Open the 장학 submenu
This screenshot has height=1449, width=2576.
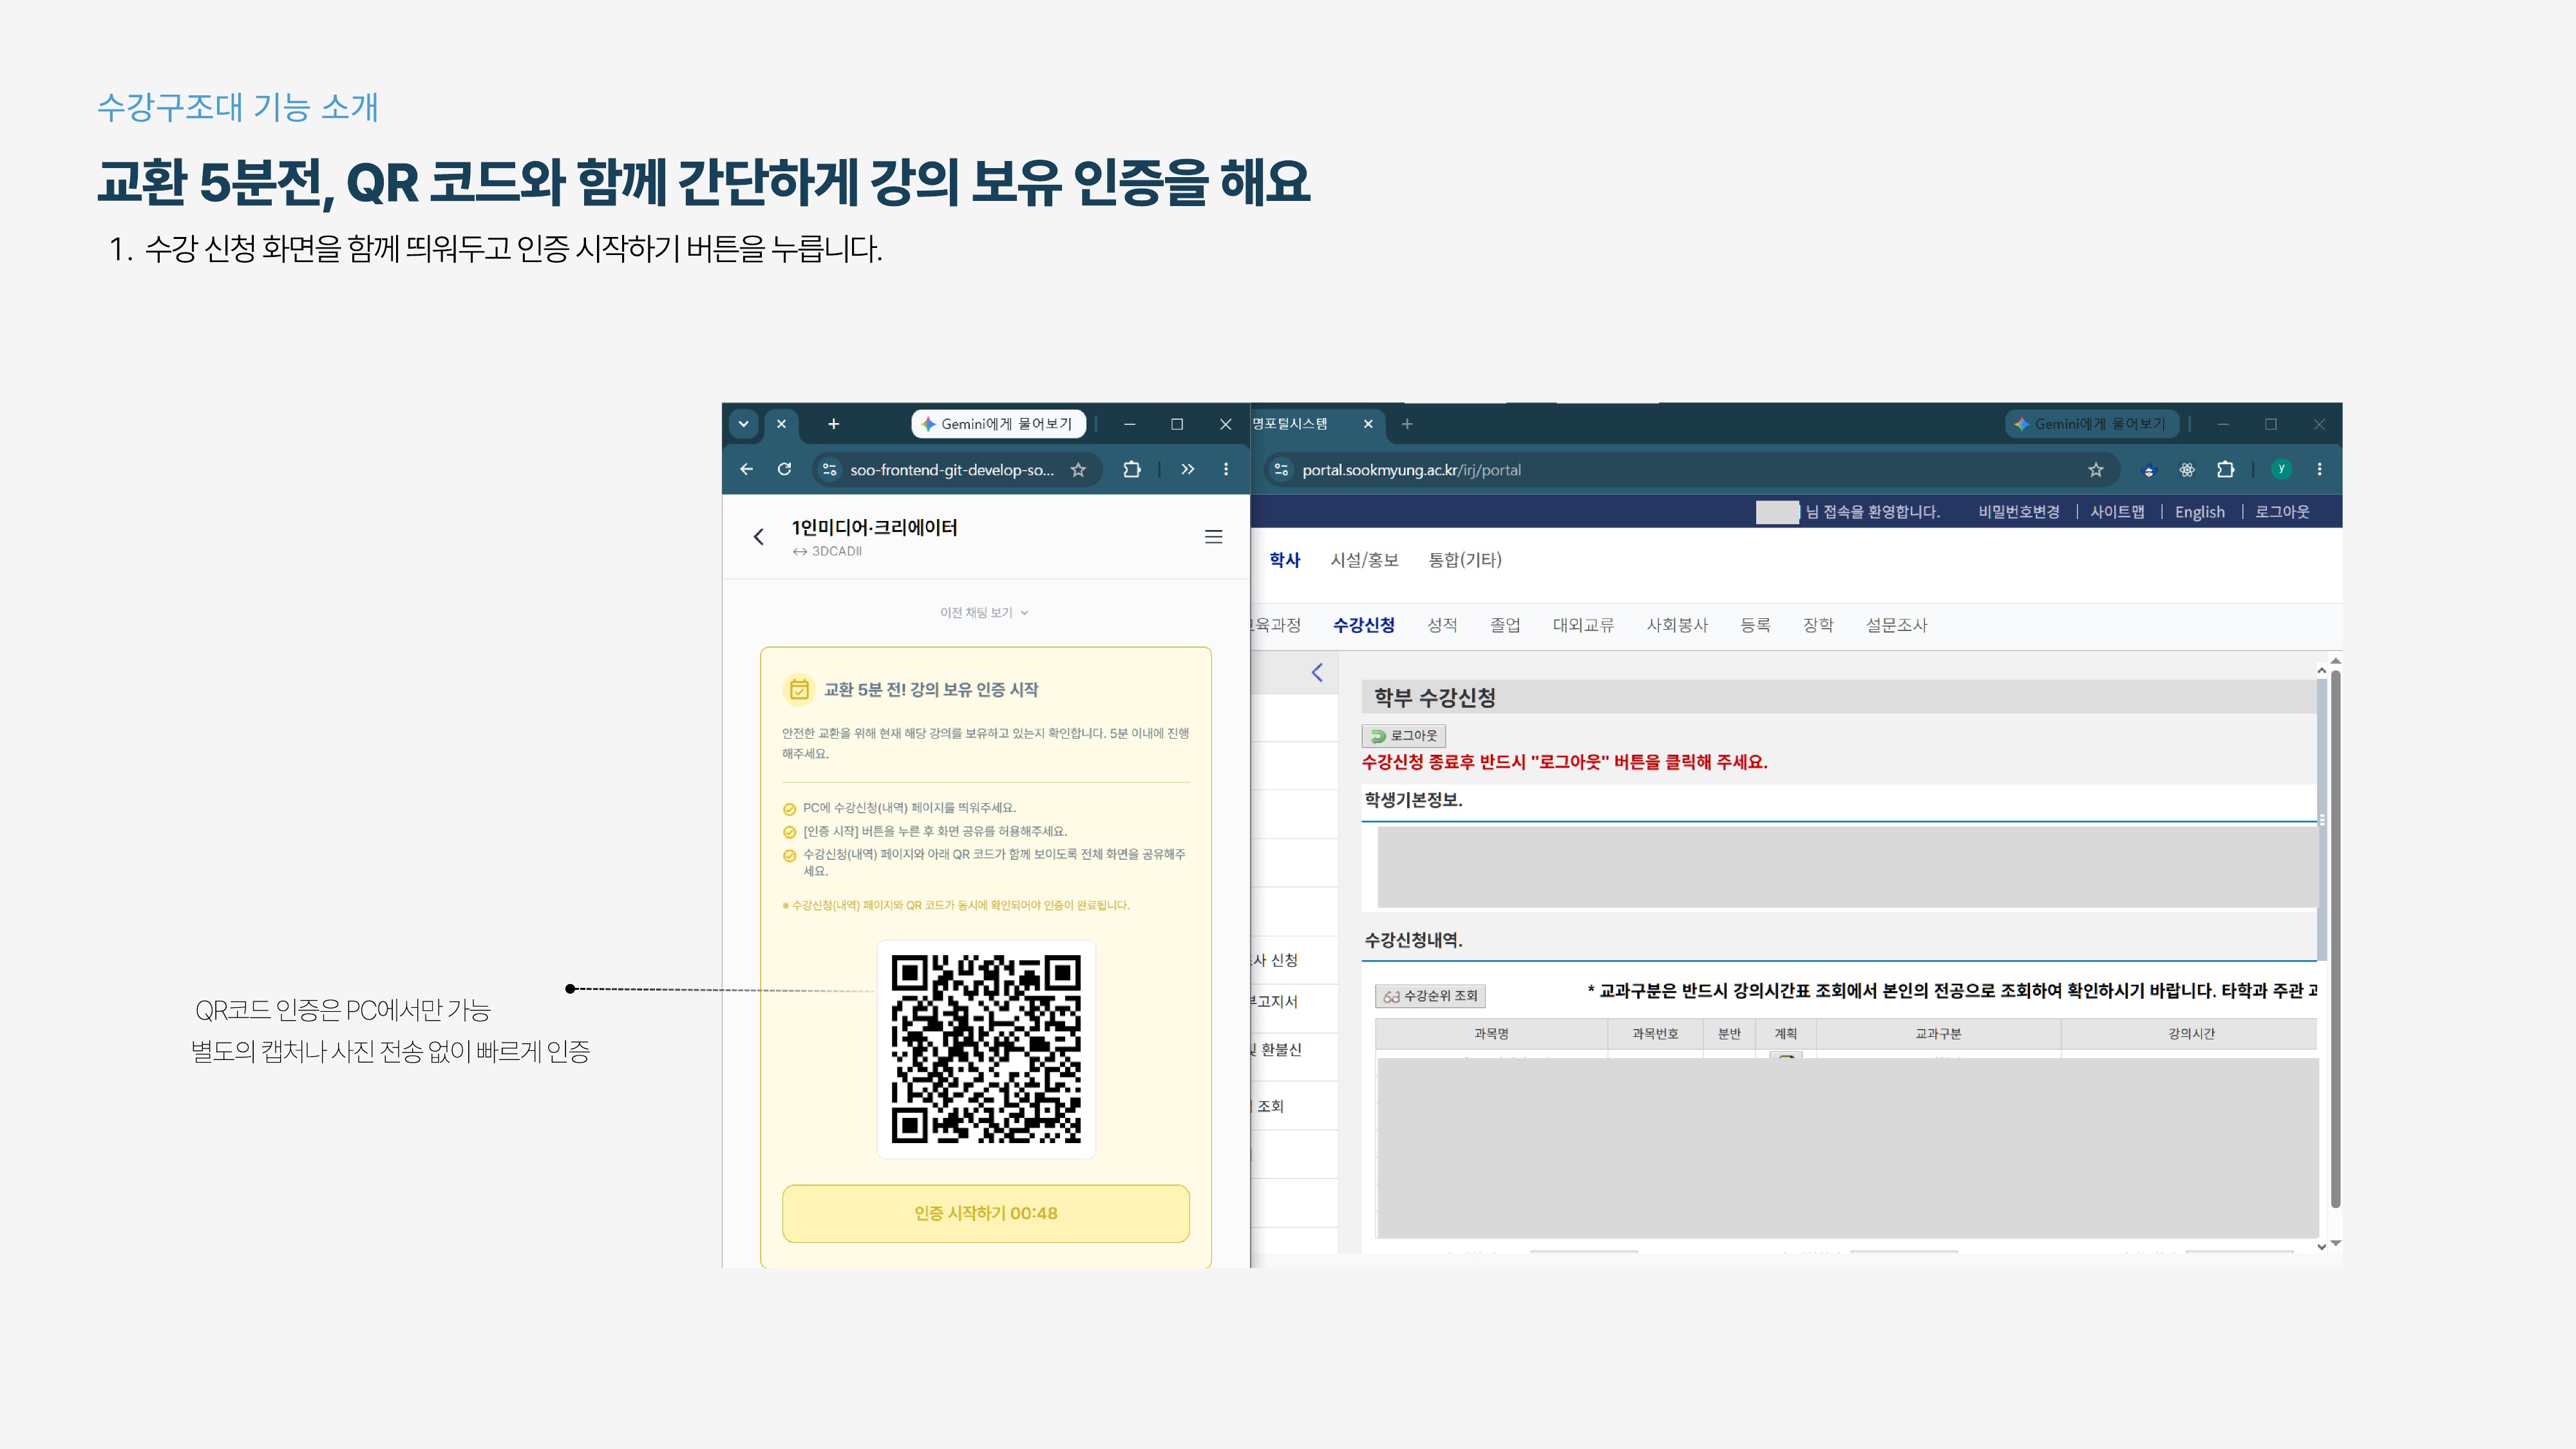[1818, 625]
